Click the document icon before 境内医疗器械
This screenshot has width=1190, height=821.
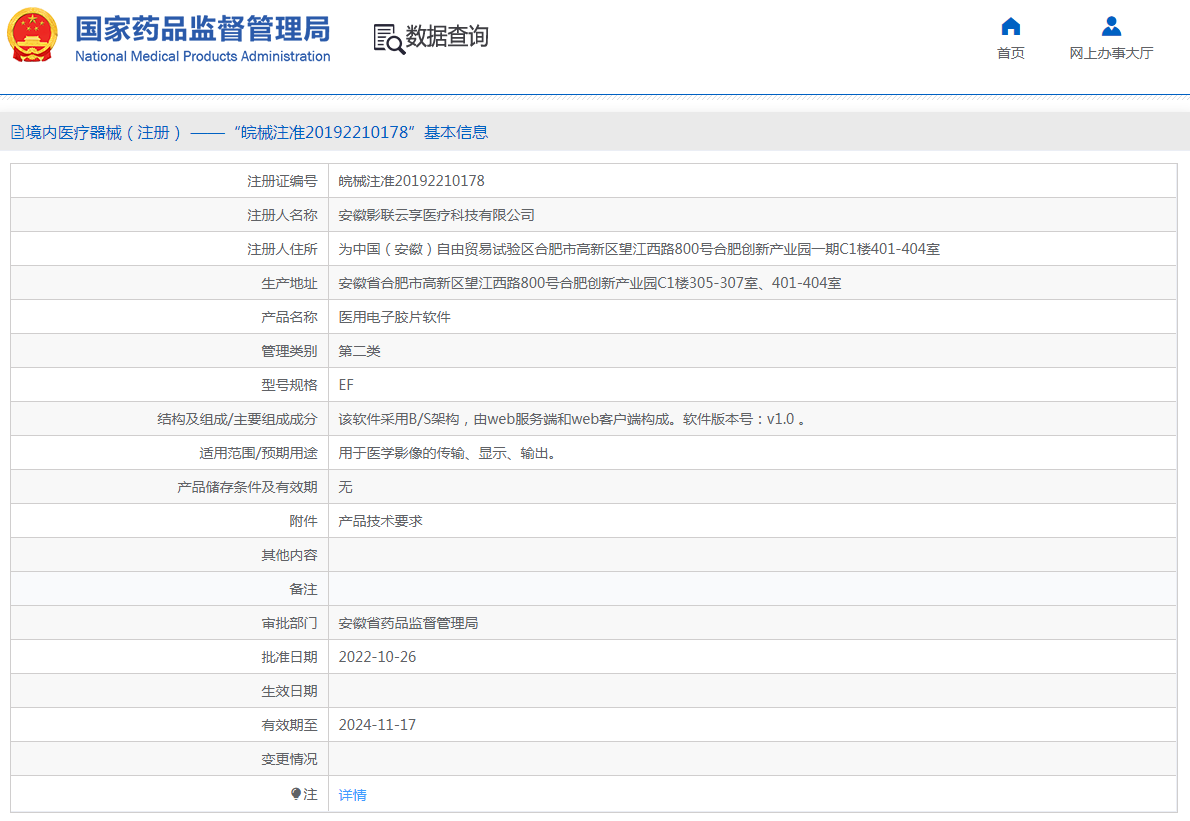[17, 133]
